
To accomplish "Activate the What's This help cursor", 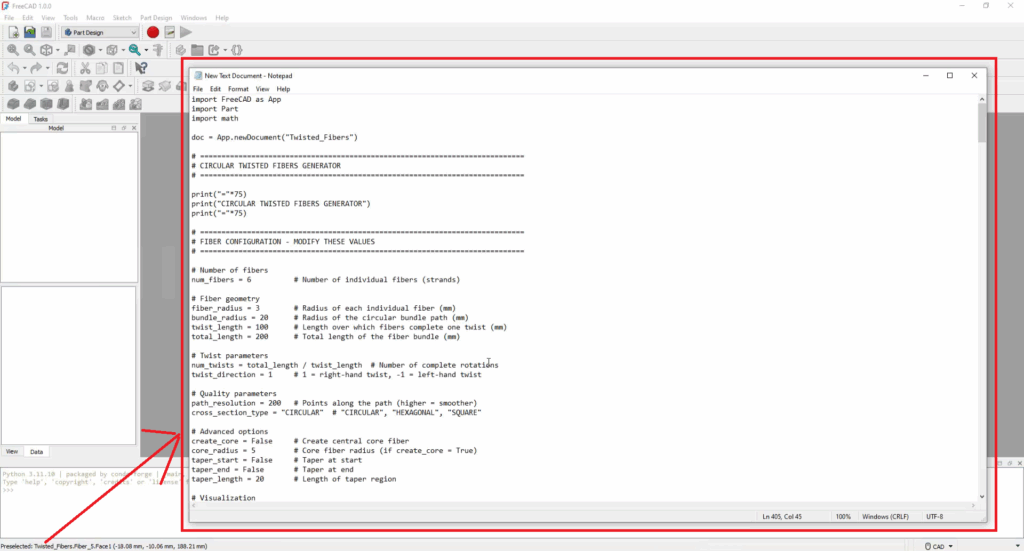I will (141, 68).
